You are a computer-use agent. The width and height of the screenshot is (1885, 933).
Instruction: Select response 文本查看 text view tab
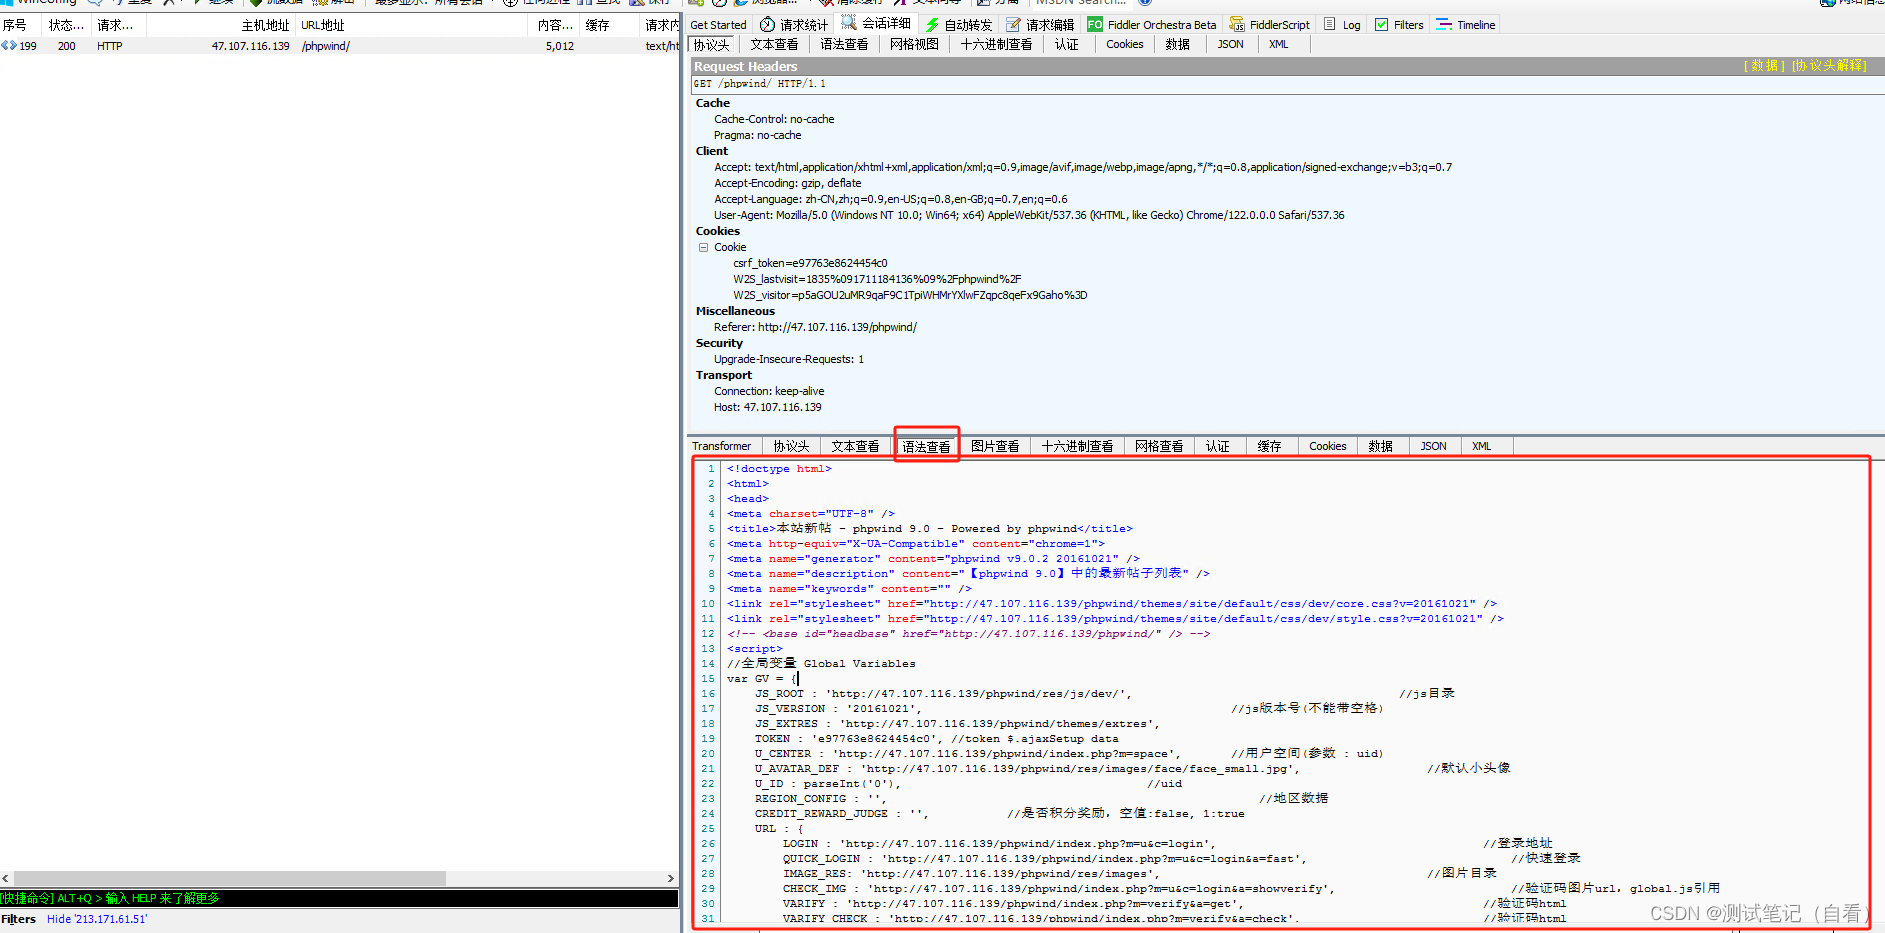855,446
